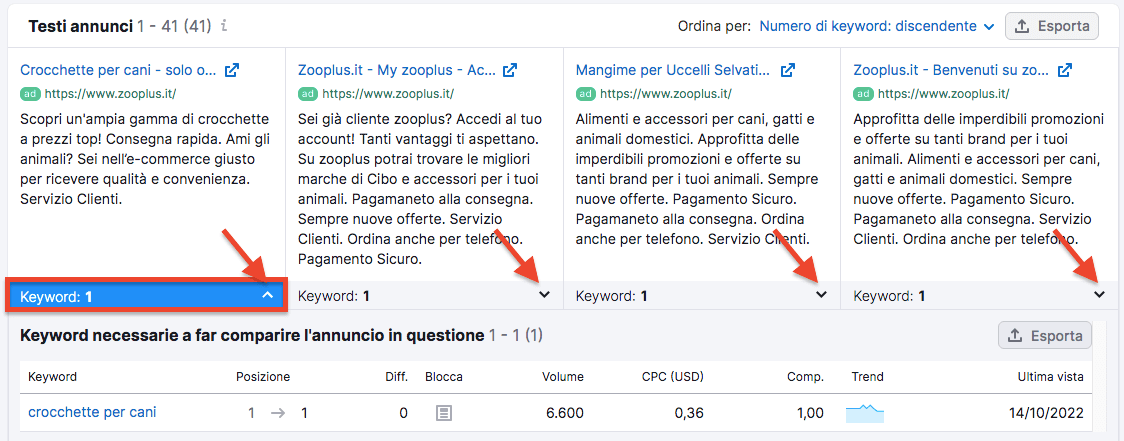Image resolution: width=1124 pixels, height=441 pixels.
Task: Click the top Esporta button
Action: coord(1052,26)
